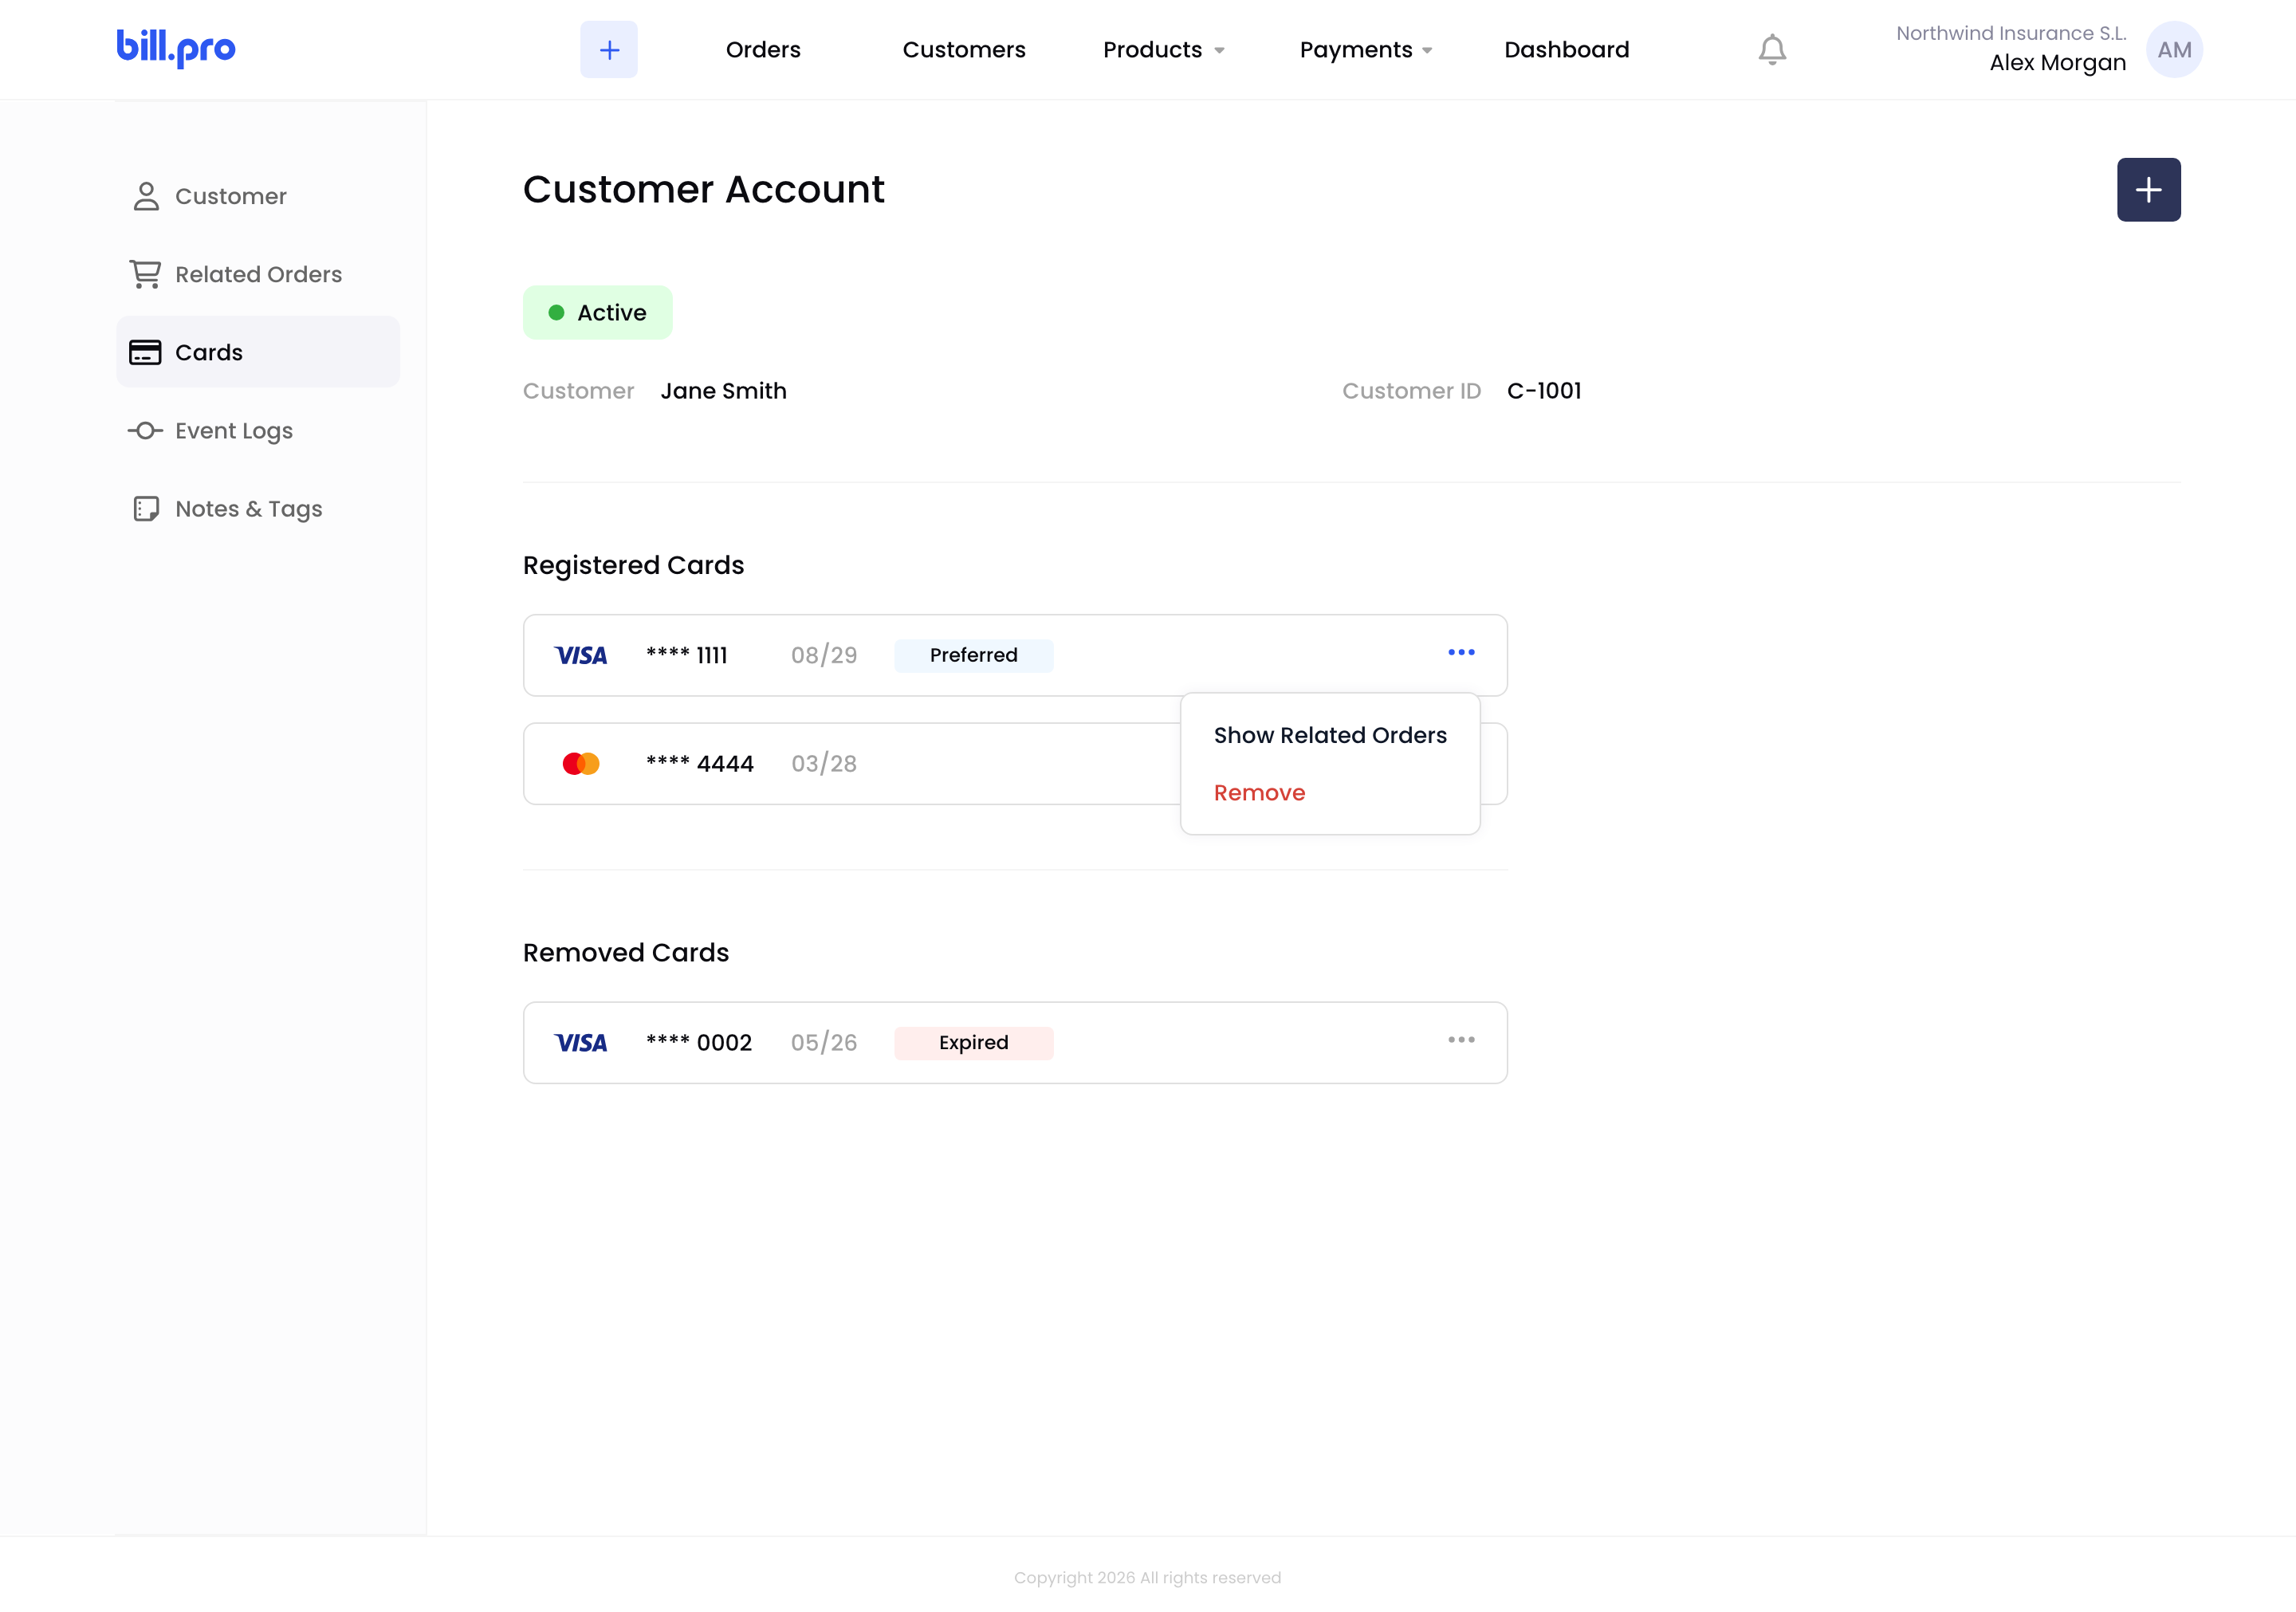Click card number **** 1111

687,656
